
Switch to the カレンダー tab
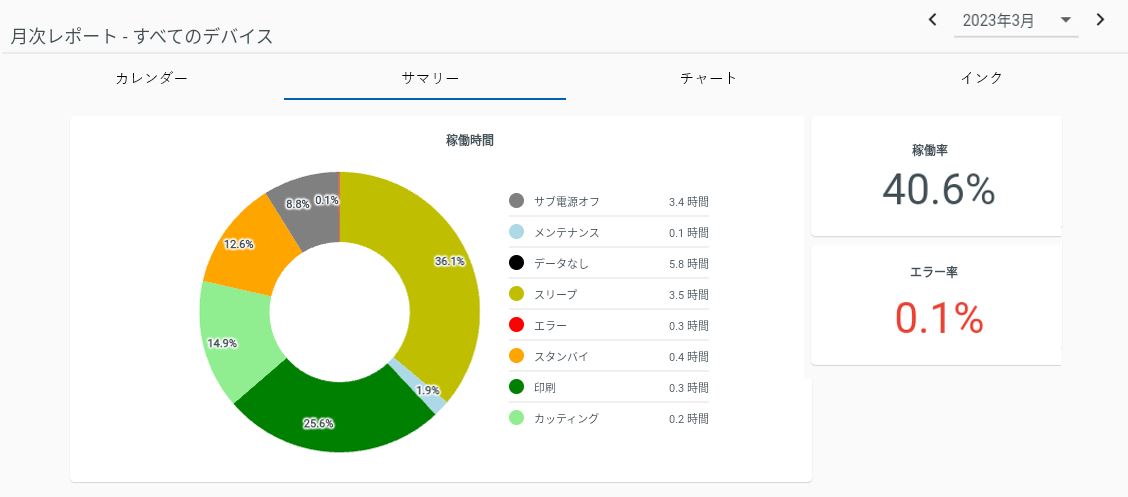coord(151,78)
